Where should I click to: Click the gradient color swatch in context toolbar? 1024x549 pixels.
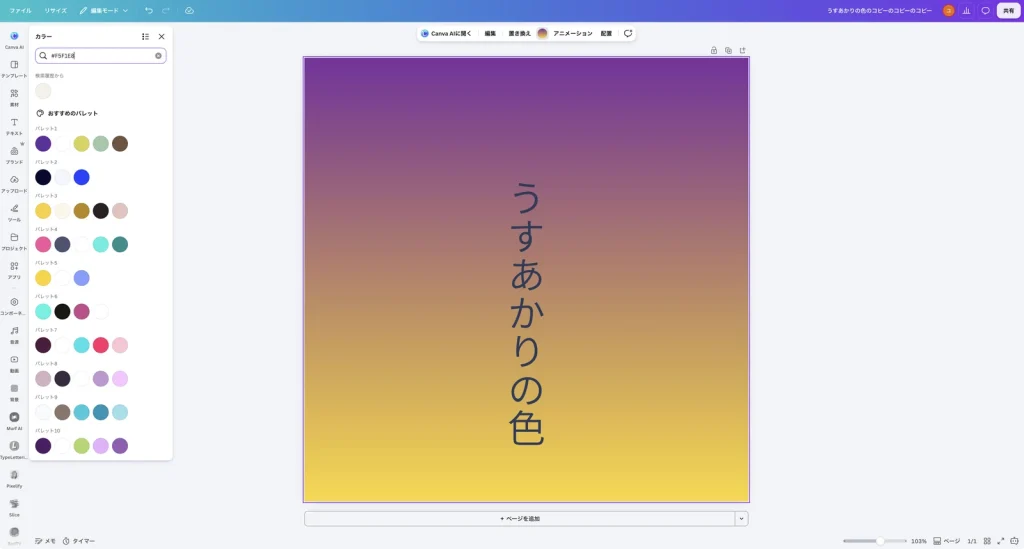(x=542, y=33)
